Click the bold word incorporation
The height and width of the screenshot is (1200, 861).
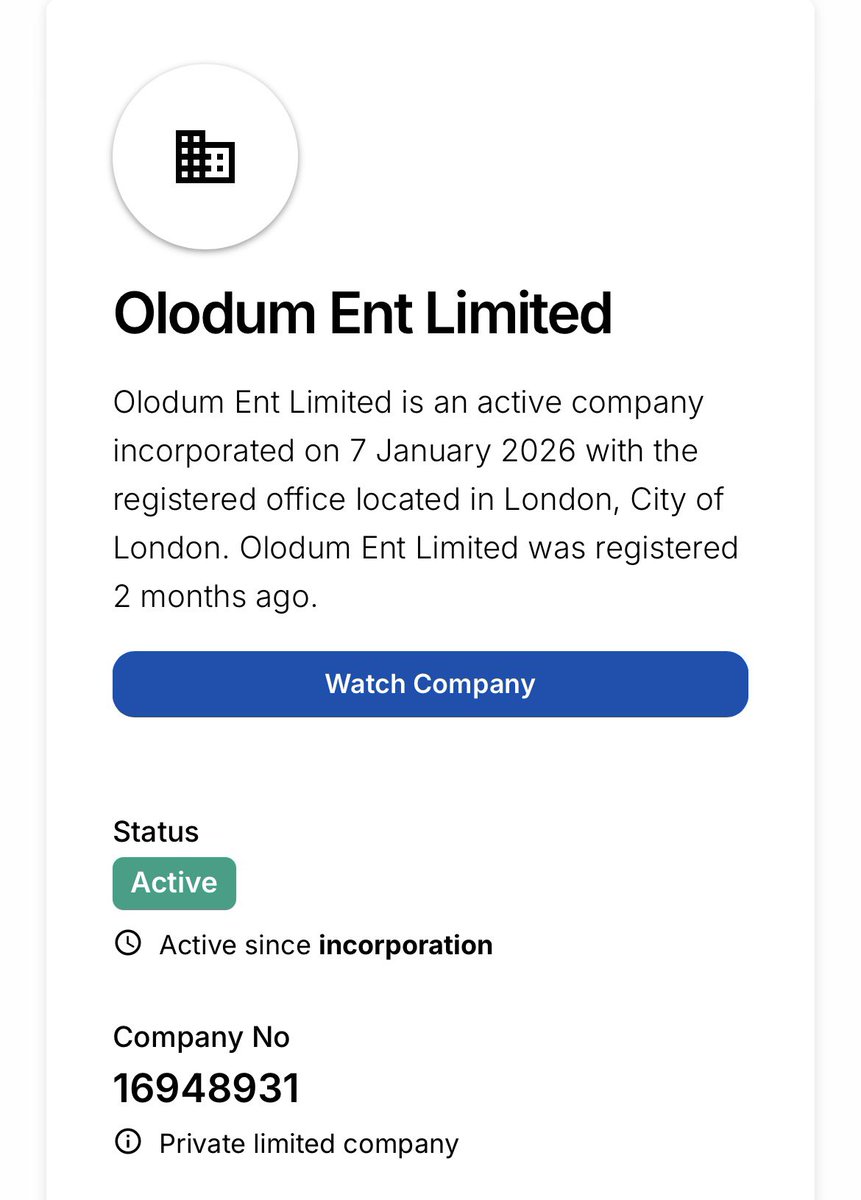[x=406, y=945]
